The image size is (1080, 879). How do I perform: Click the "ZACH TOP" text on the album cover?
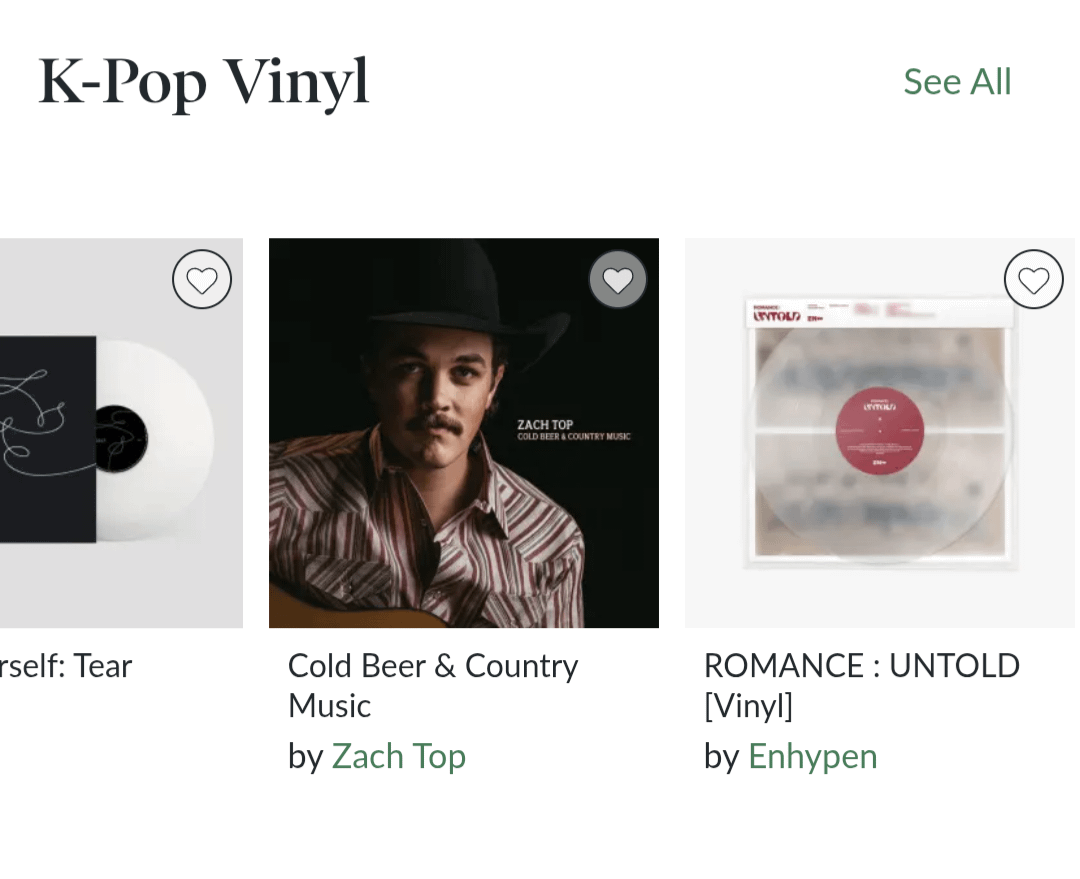click(545, 425)
